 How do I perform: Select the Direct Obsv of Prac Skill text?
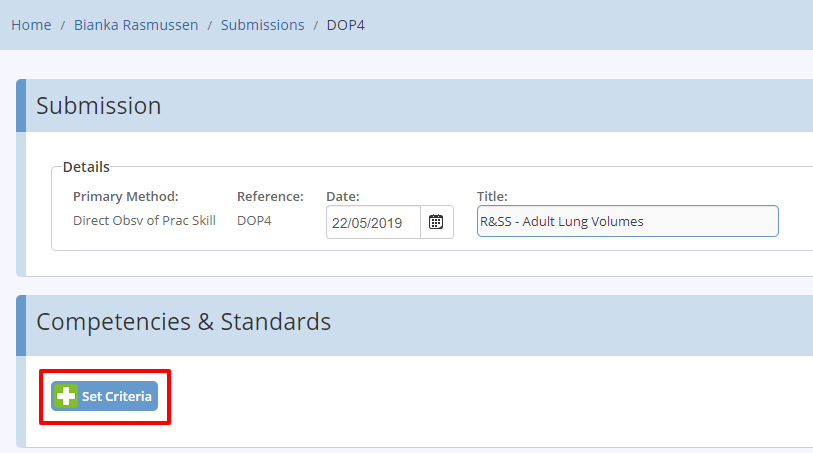[144, 221]
